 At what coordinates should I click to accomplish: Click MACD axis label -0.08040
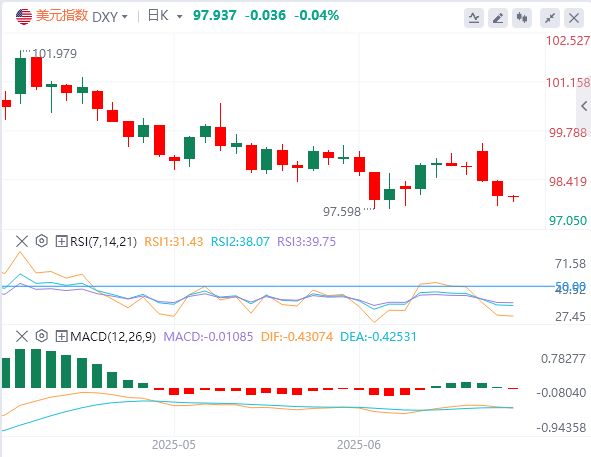(x=561, y=393)
